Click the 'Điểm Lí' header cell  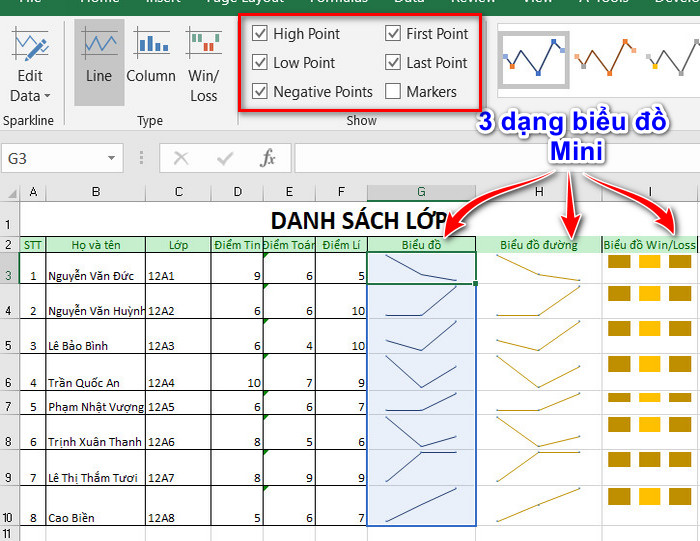click(342, 245)
